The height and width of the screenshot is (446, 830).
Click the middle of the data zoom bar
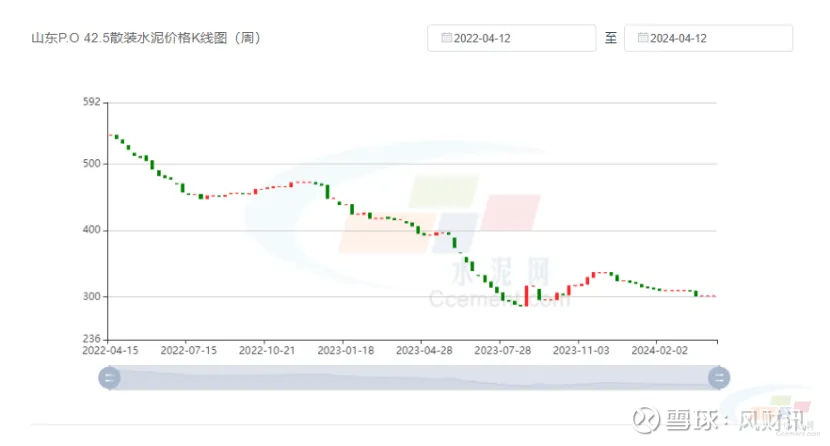[414, 378]
